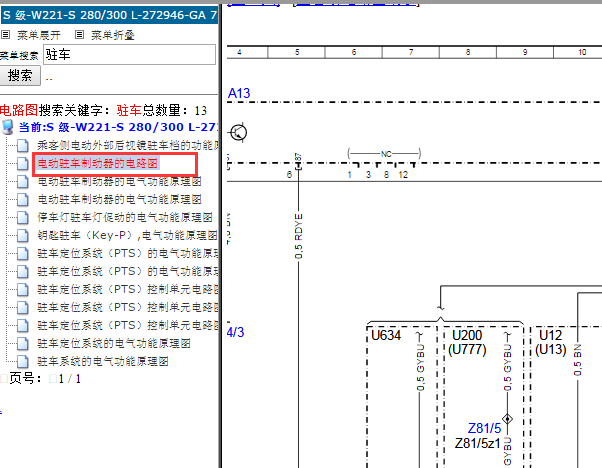Expand all menus via 菜单展开
Screen dimensions: 602x468
38,35
